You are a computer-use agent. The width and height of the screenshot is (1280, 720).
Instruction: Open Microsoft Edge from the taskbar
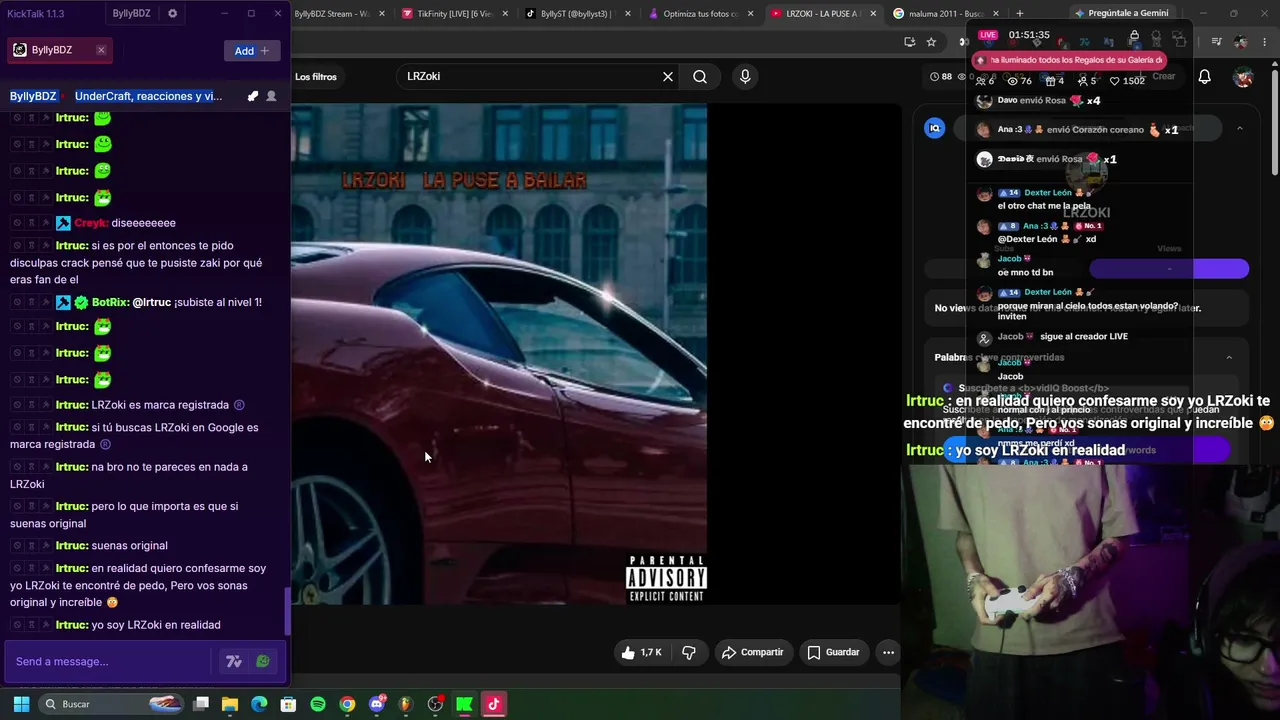[259, 704]
